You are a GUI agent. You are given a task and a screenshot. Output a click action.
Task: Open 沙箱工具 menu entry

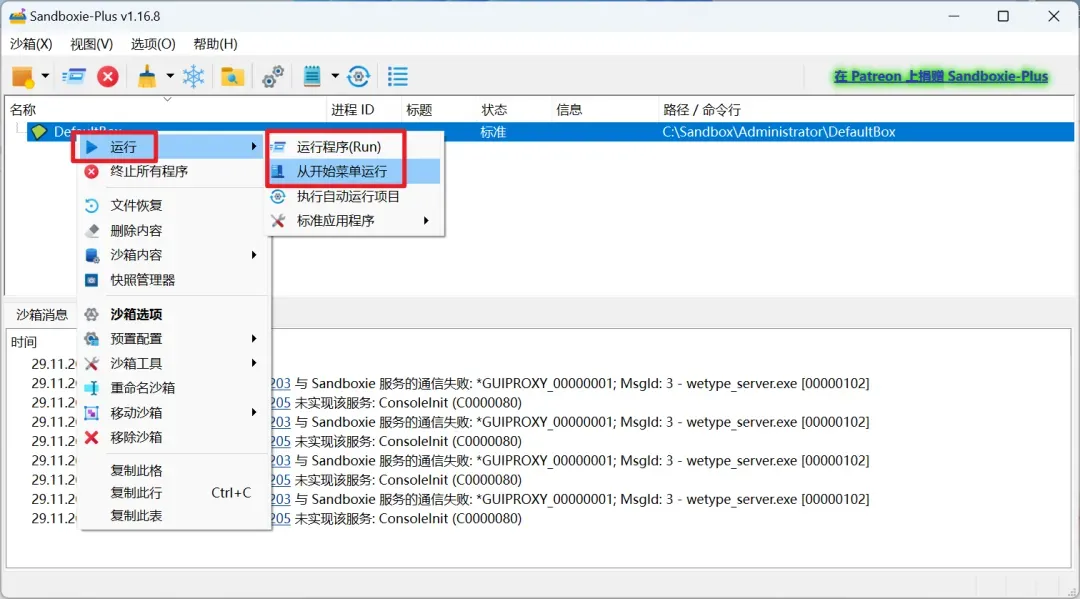tap(172, 363)
